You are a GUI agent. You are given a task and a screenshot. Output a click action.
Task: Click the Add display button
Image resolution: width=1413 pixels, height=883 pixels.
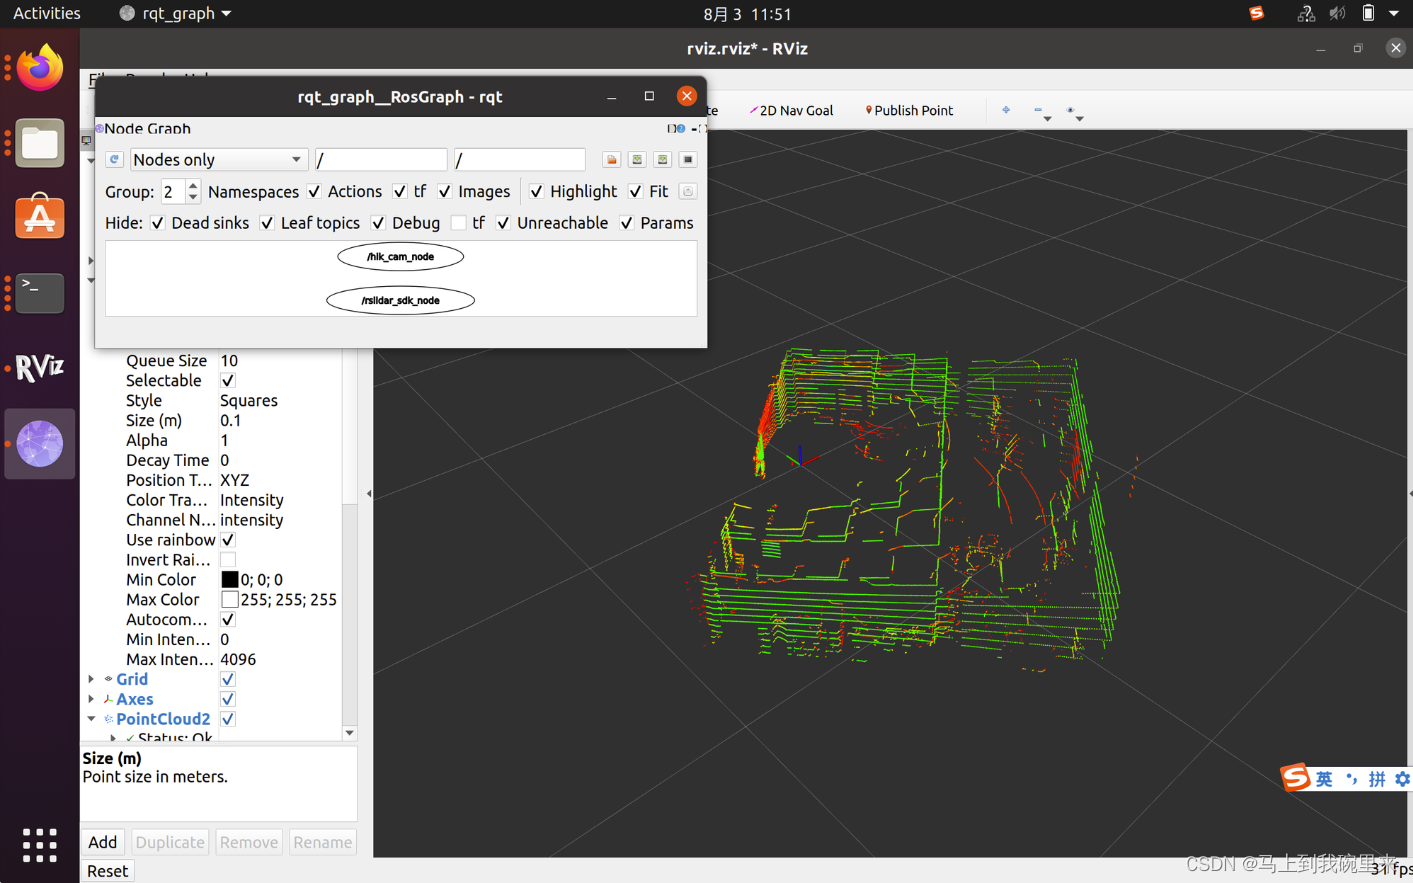tap(103, 842)
